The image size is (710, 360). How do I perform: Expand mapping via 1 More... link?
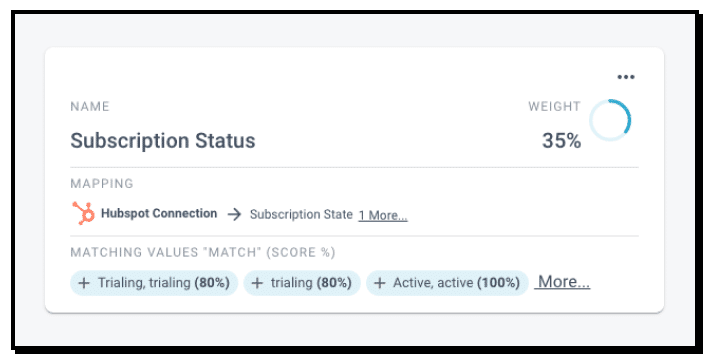click(x=383, y=215)
